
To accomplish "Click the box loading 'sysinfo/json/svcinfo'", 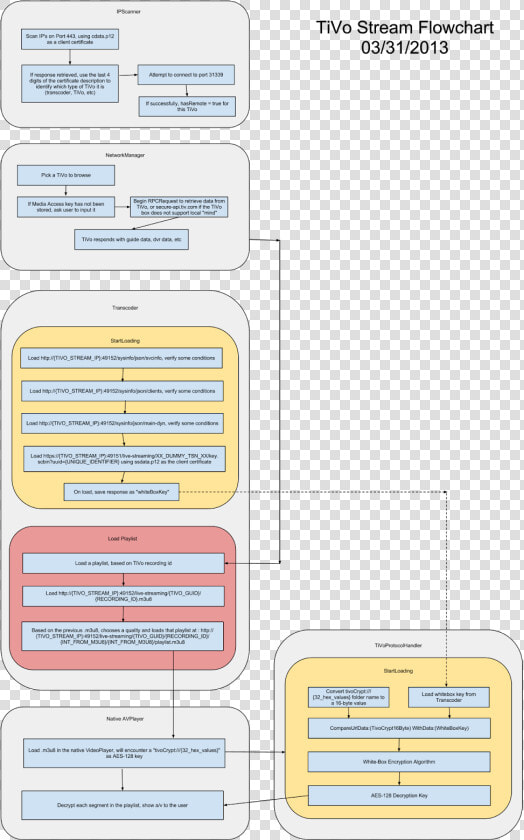I will click(121, 358).
